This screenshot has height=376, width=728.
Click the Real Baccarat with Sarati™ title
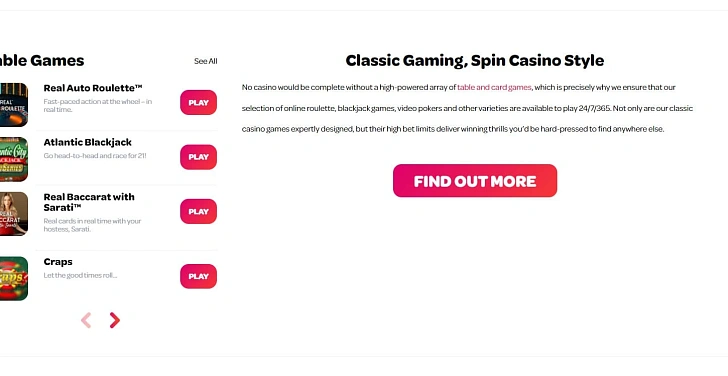tap(89, 202)
